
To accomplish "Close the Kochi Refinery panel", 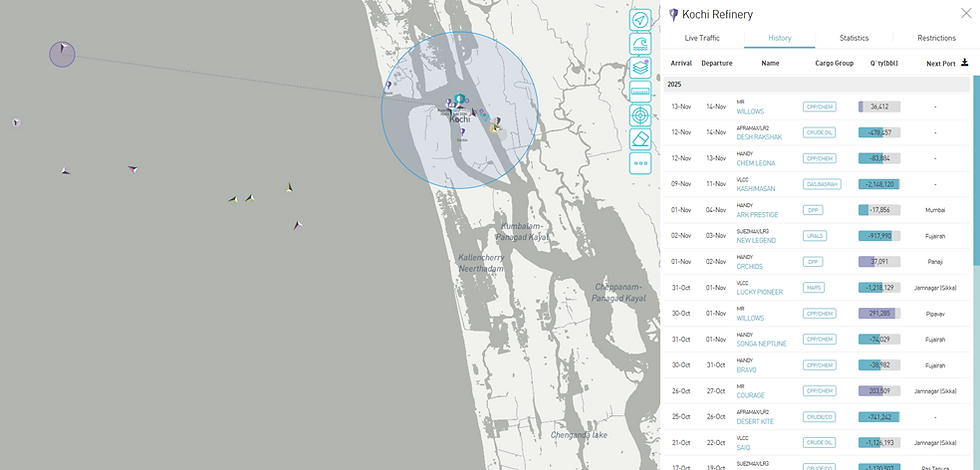I will pos(966,13).
